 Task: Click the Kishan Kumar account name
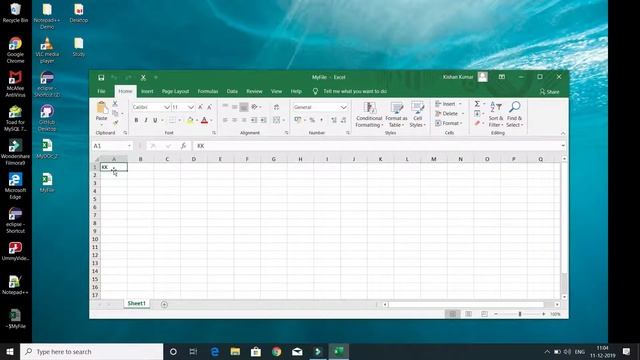pyautogui.click(x=458, y=77)
